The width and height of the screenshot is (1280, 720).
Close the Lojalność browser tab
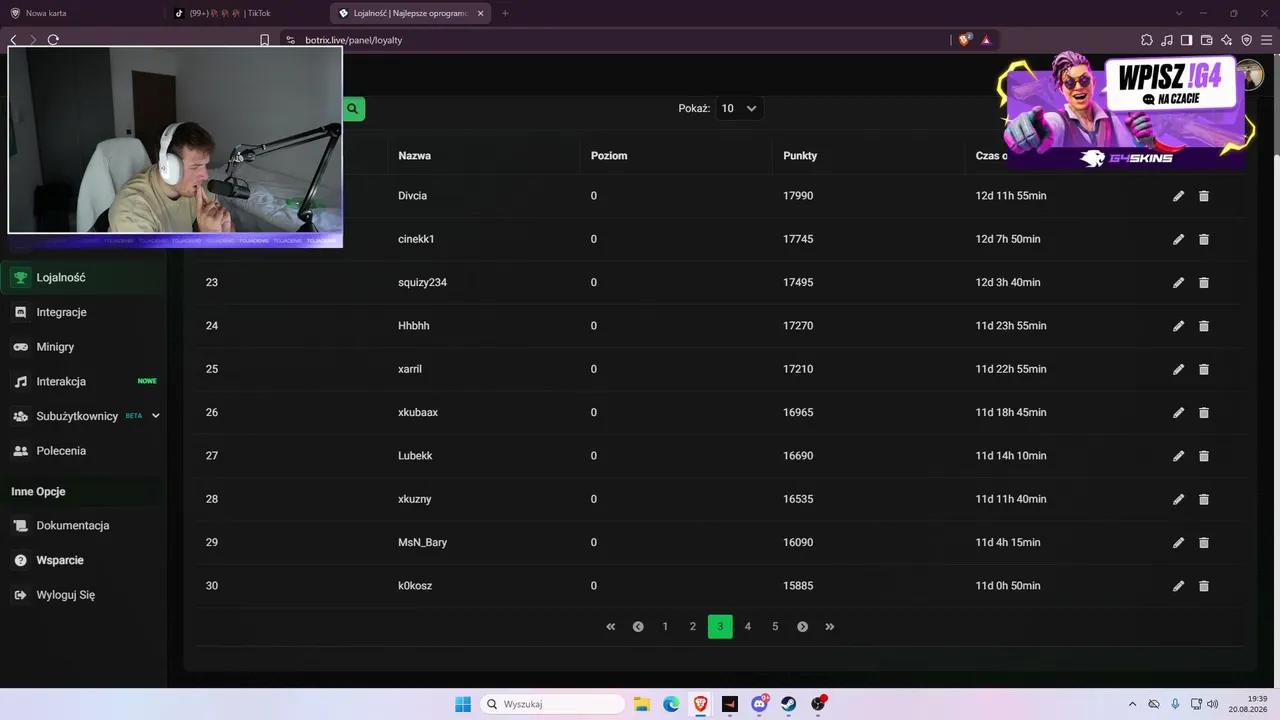(480, 13)
